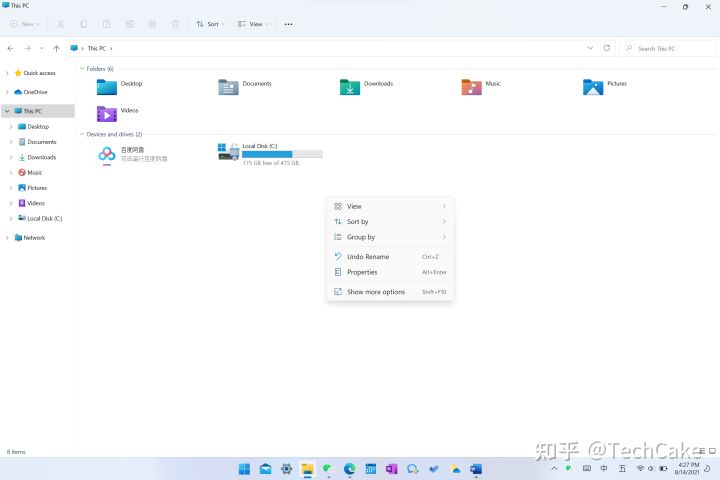
Task: Open Settings gear from taskbar
Action: pyautogui.click(x=287, y=469)
